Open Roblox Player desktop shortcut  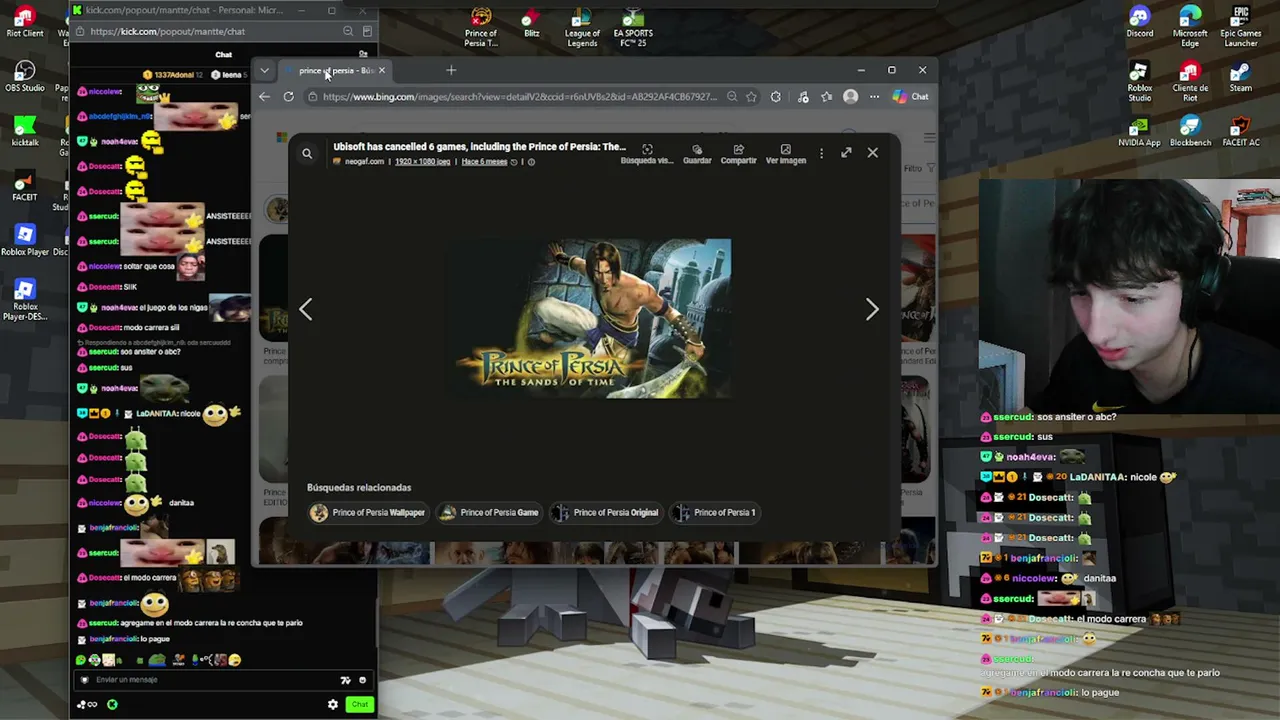click(25, 240)
